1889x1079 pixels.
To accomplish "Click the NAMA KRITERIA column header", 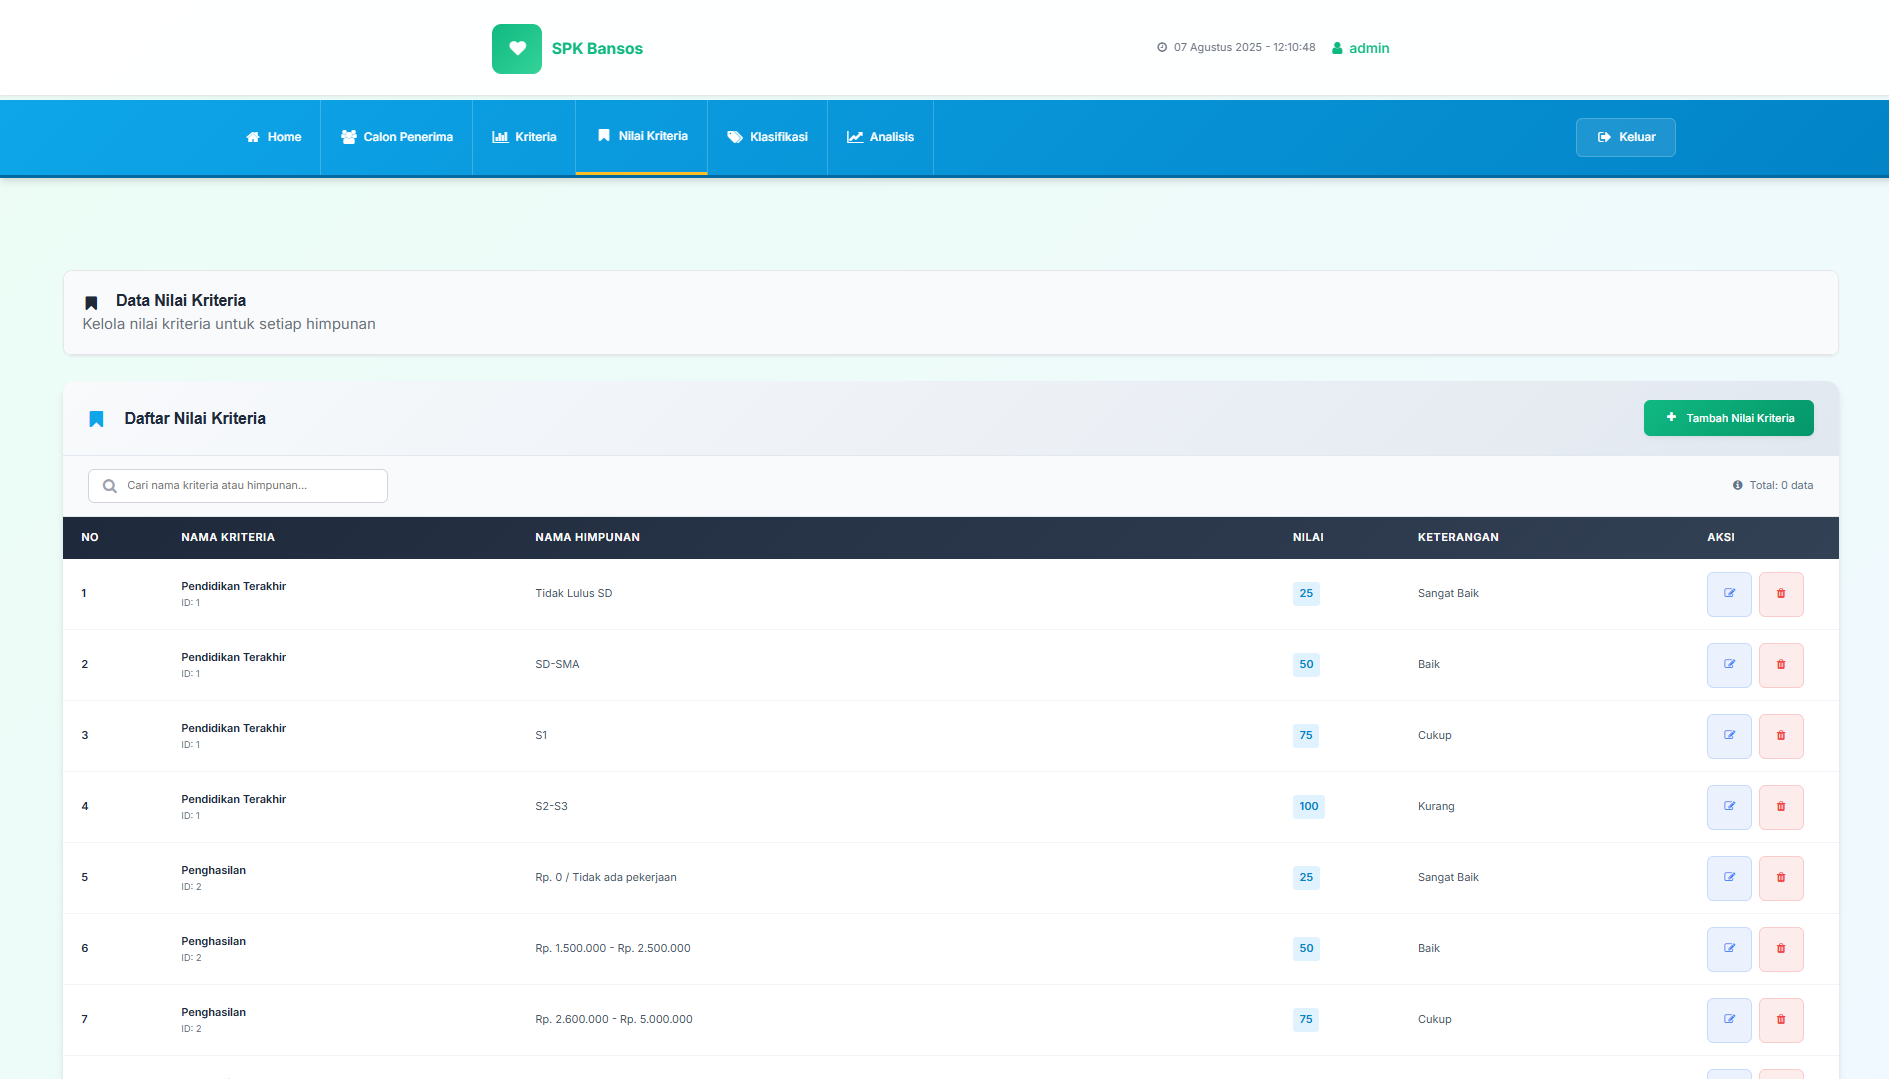I will click(x=228, y=538).
